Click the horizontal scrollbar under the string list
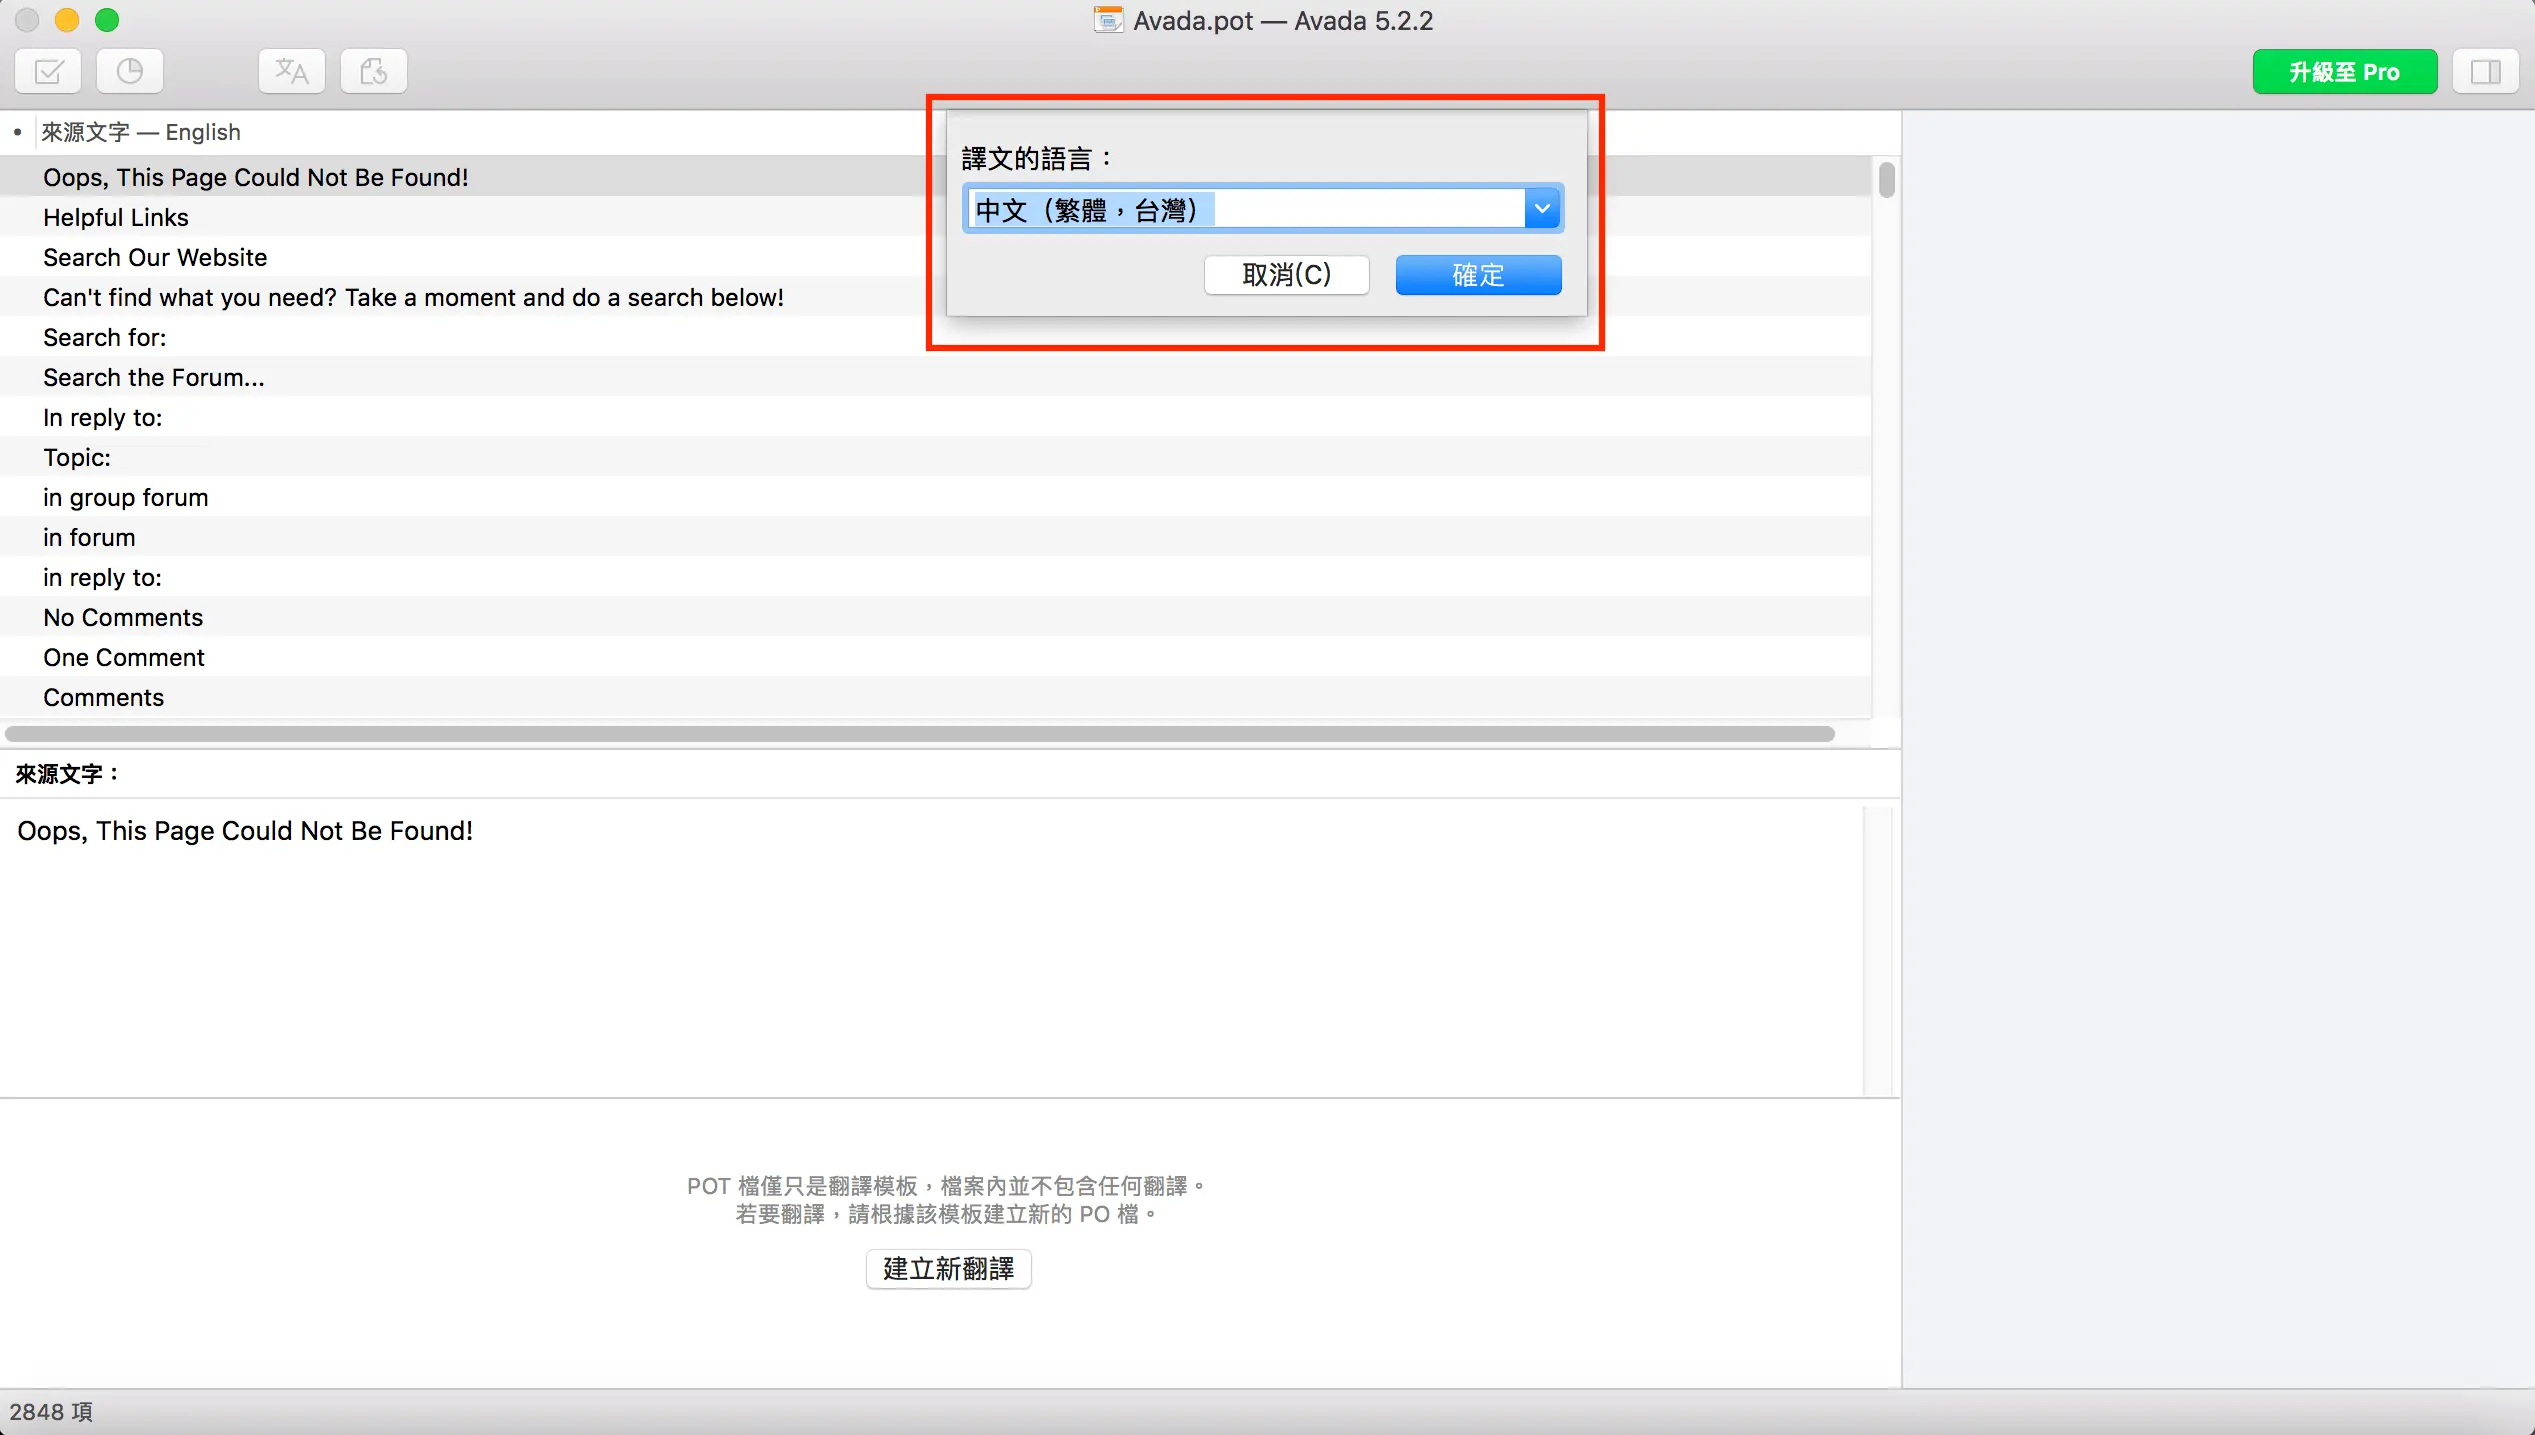Viewport: 2535px width, 1435px height. pyautogui.click(x=919, y=734)
